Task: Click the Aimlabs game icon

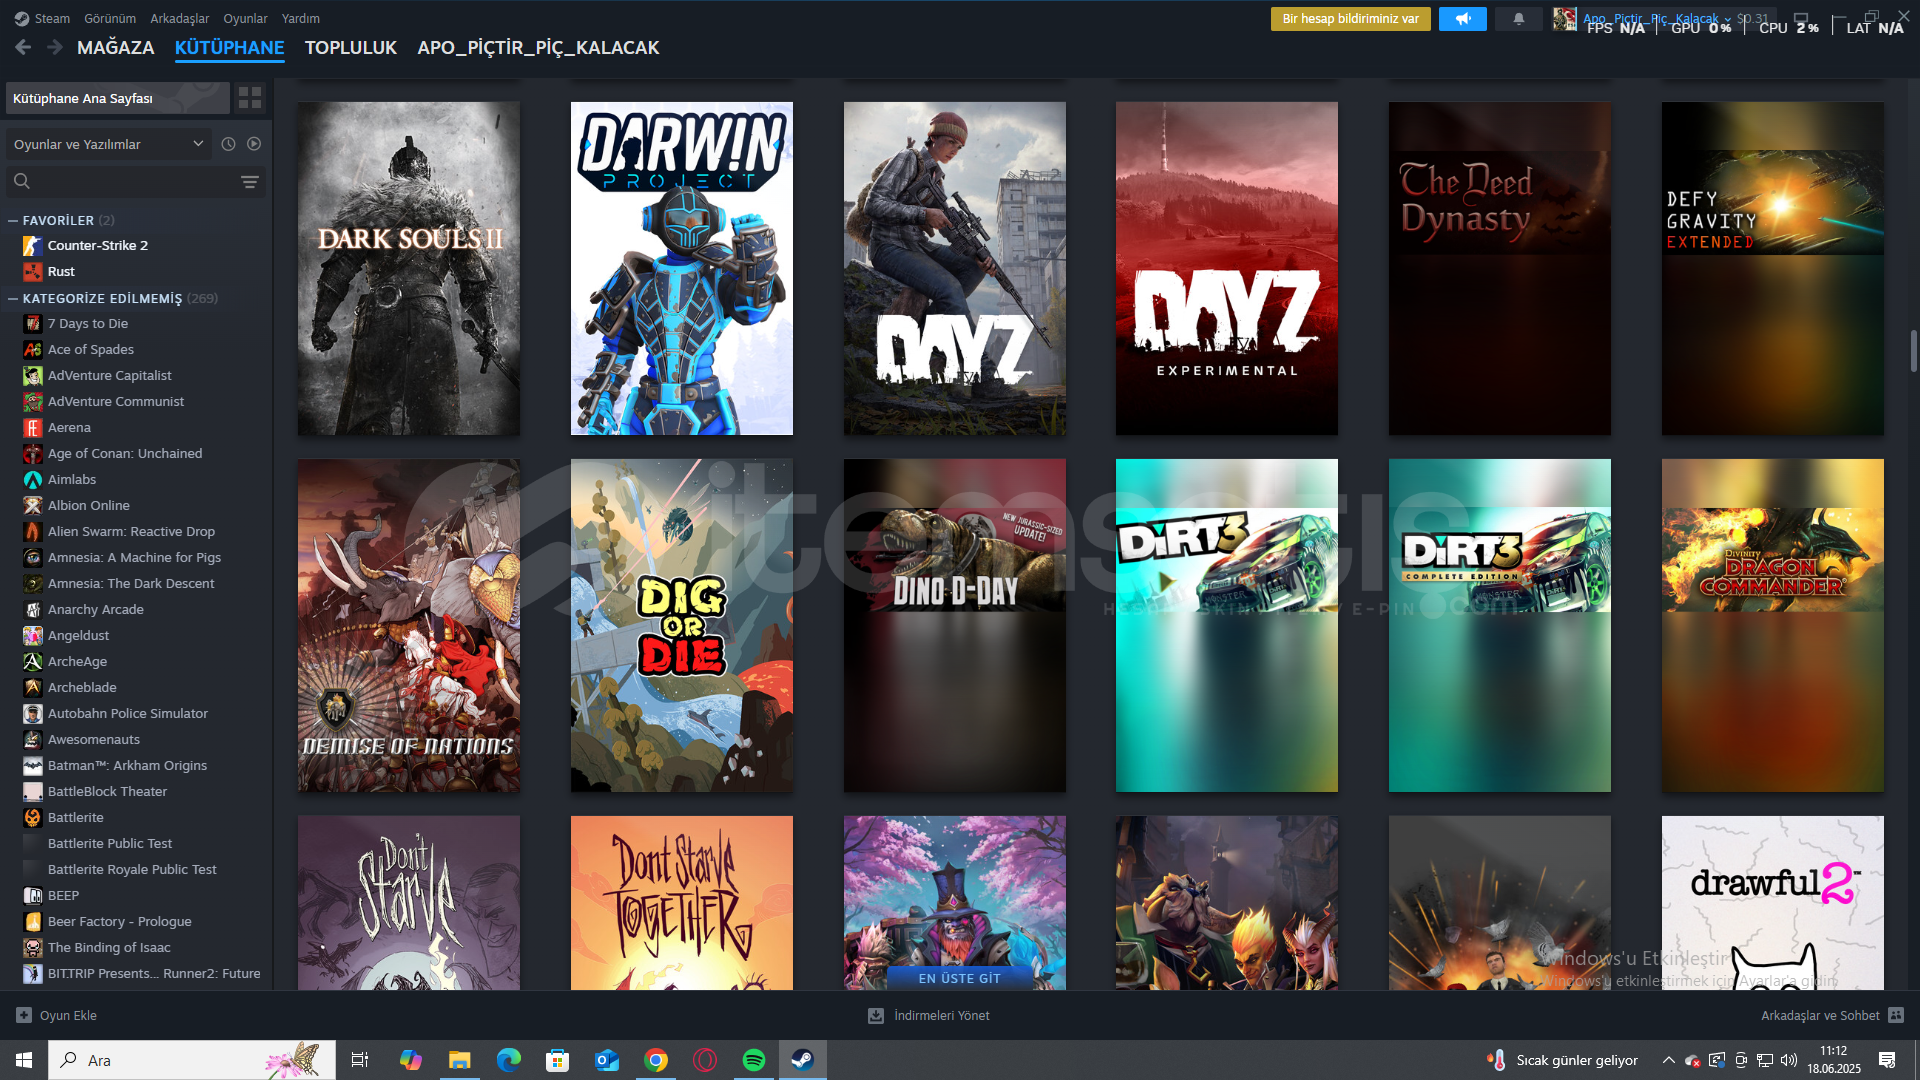Action: (x=33, y=479)
